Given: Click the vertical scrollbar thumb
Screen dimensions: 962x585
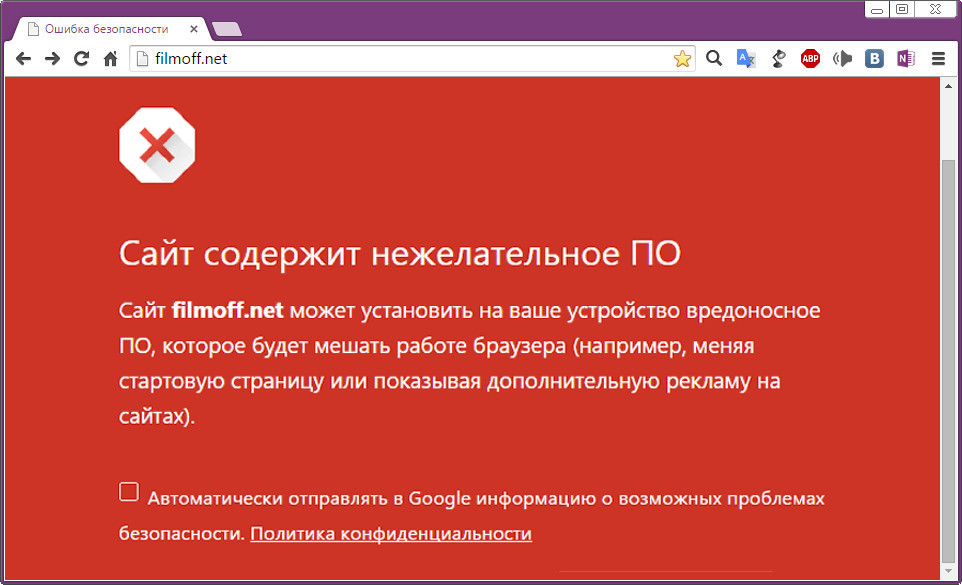Looking at the screenshot, I should pos(949,361).
